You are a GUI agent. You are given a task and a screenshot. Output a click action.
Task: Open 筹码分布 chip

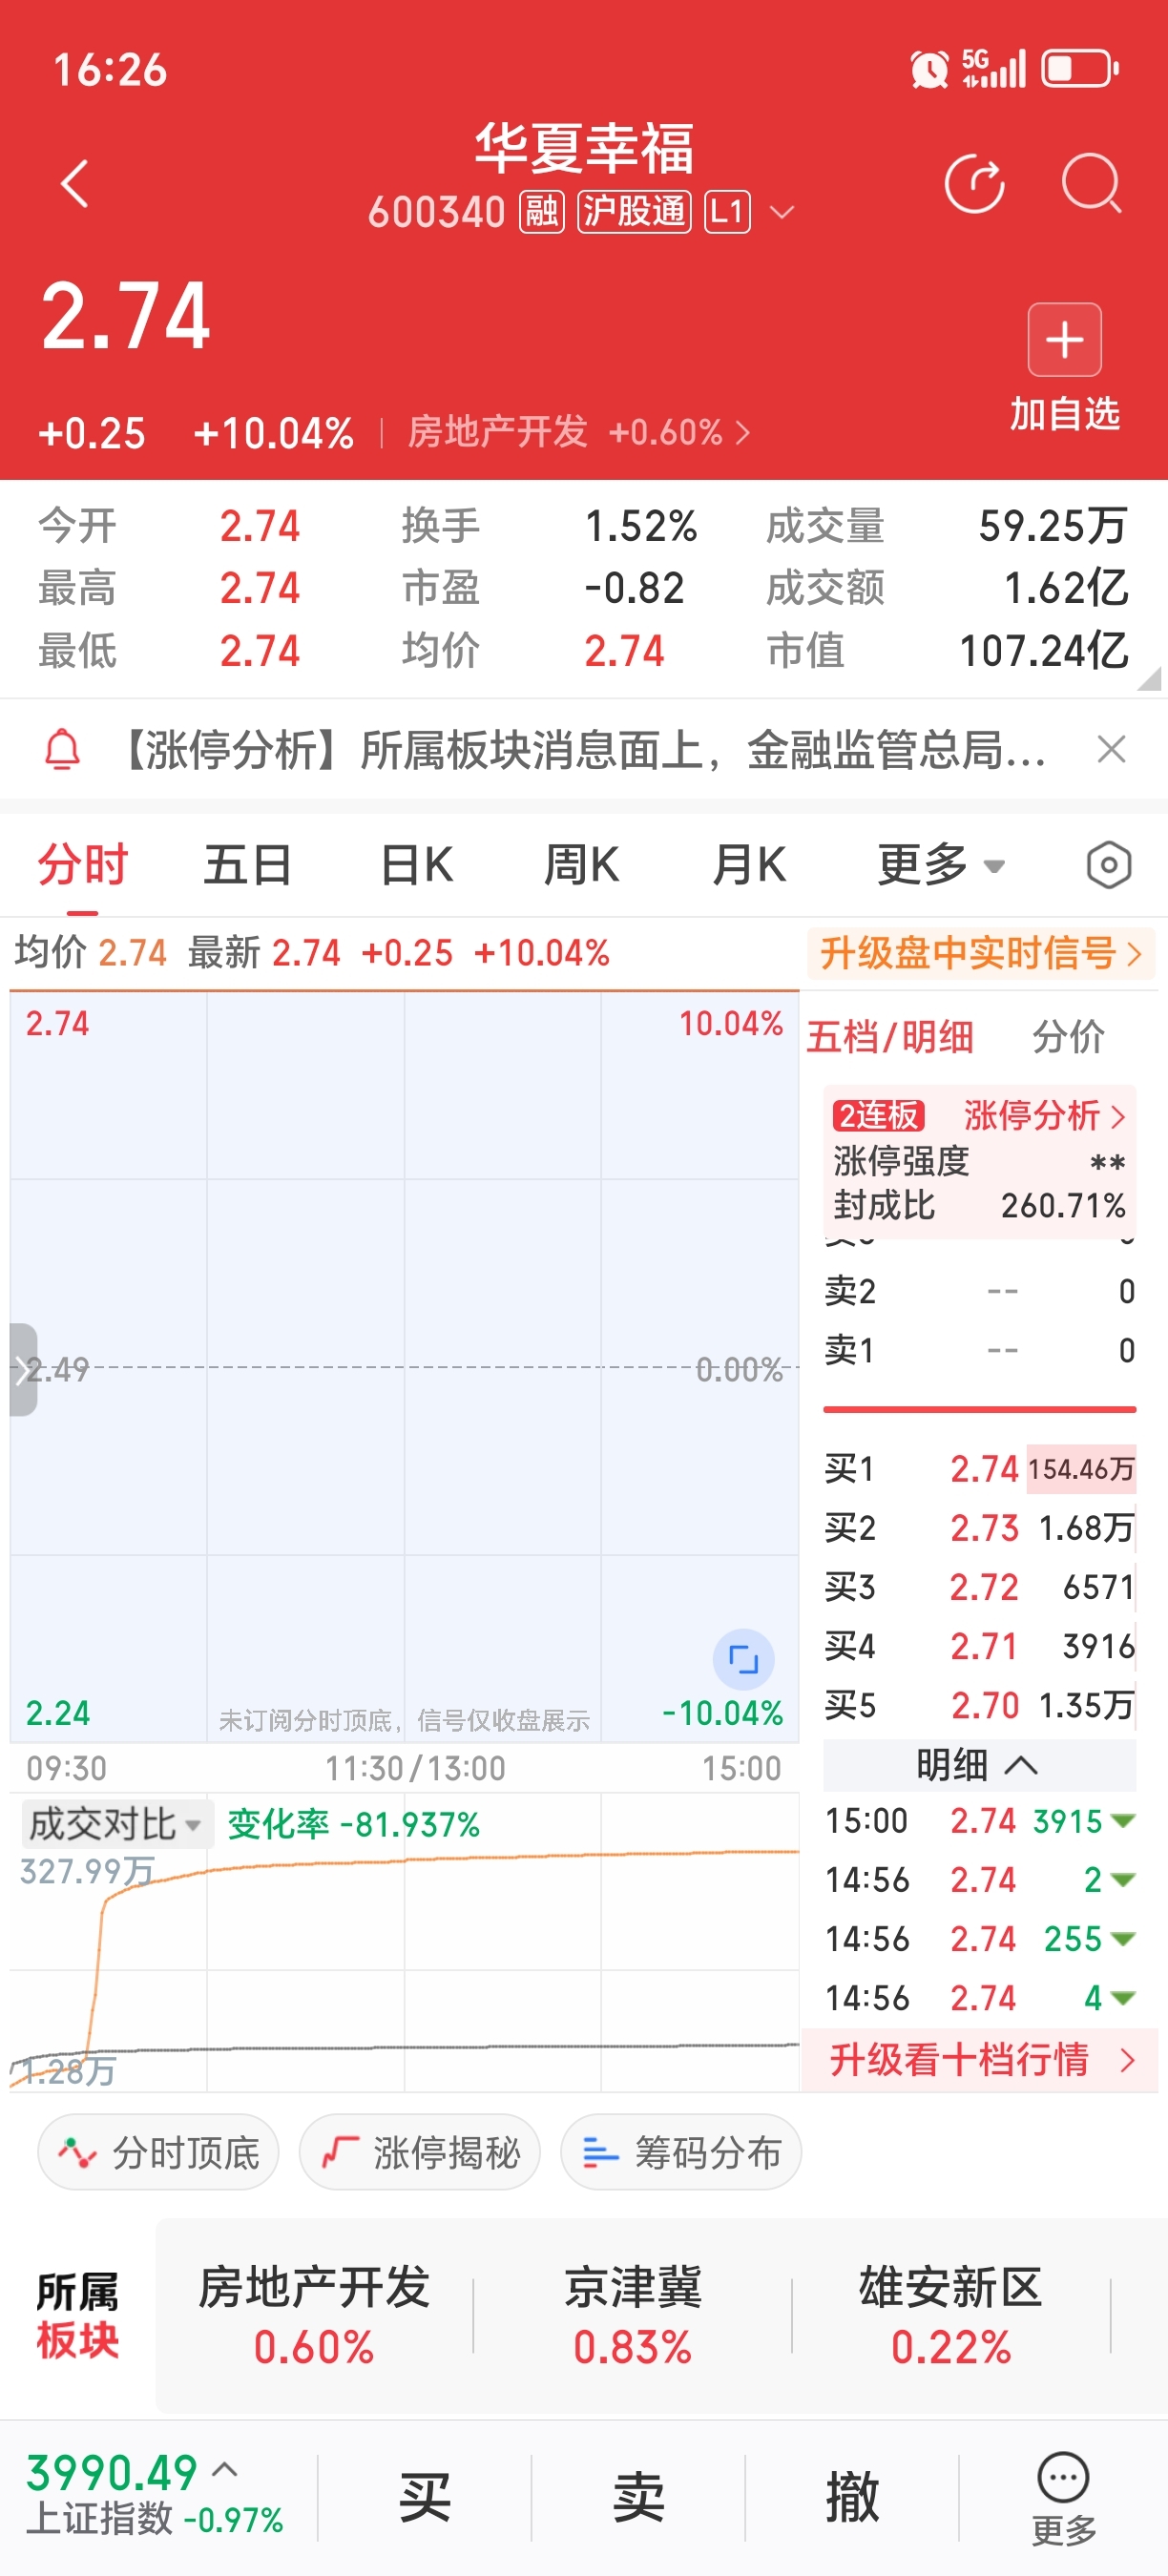pos(681,2152)
